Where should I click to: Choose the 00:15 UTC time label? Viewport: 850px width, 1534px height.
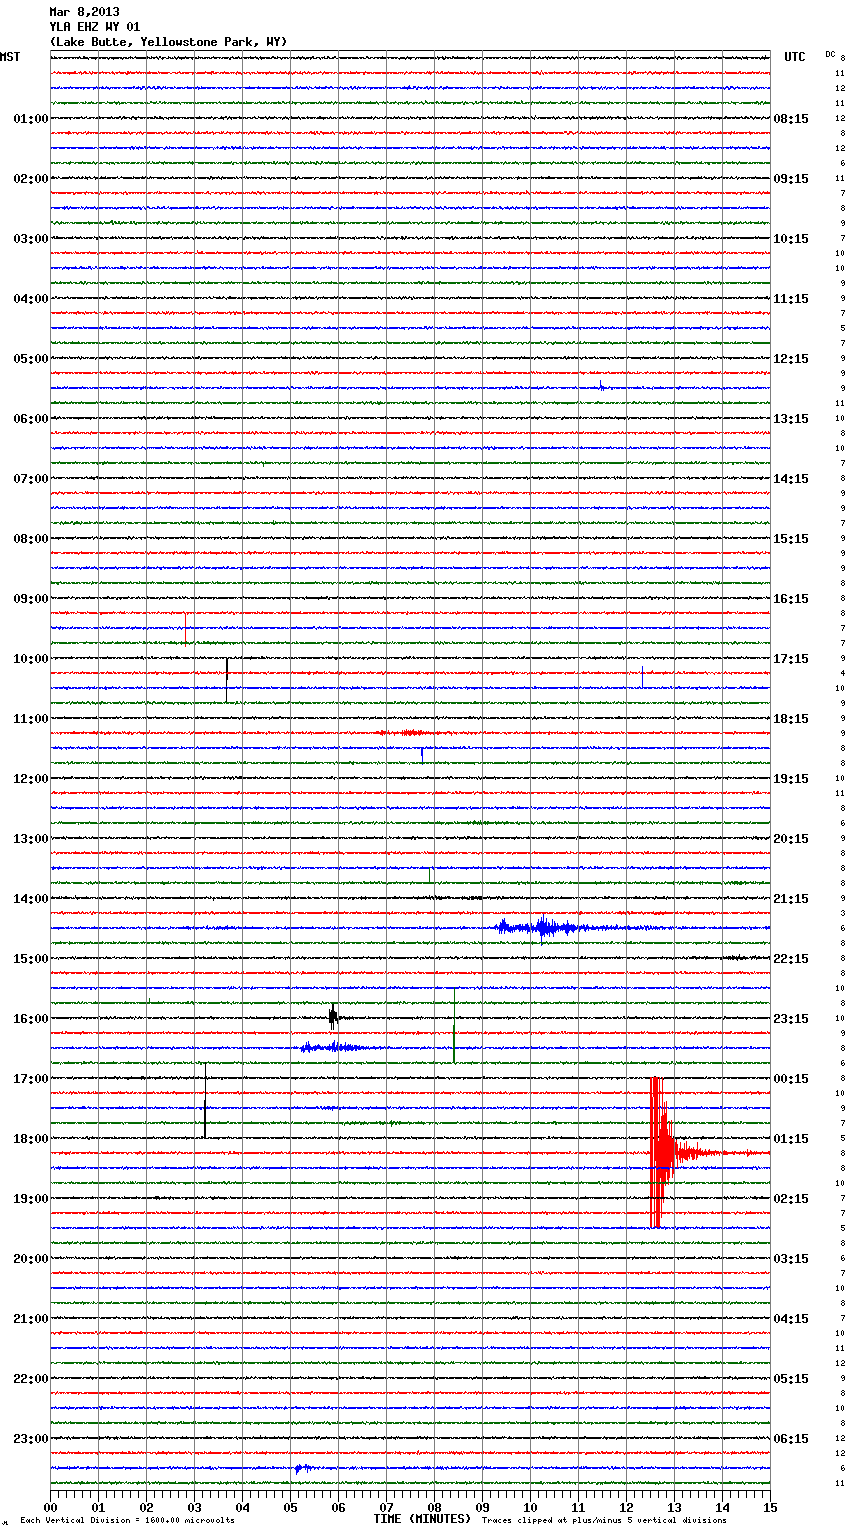(x=791, y=1079)
